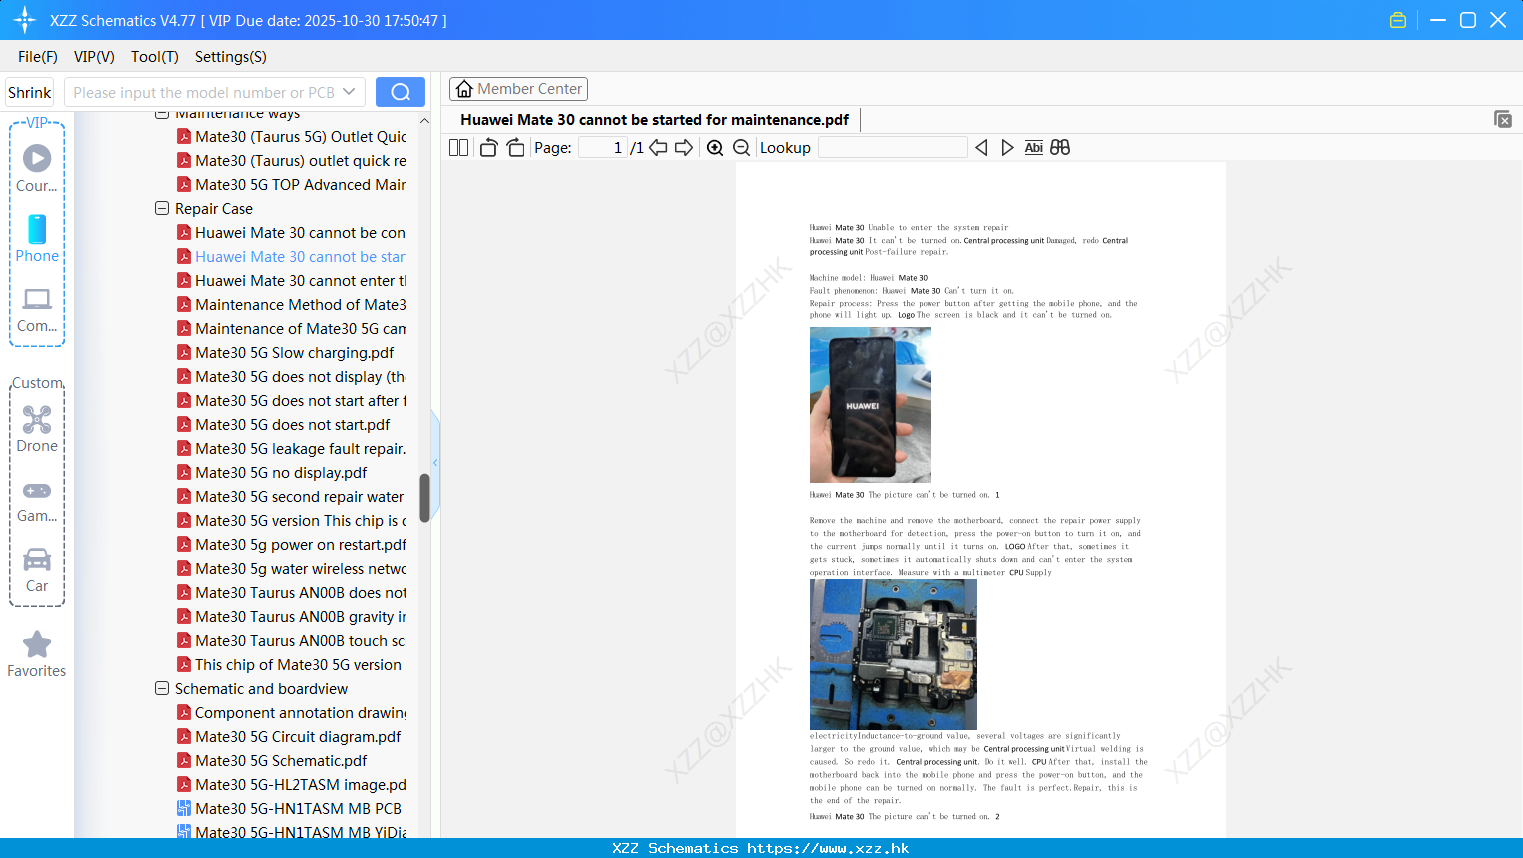Open Mate30 5G-HL2TASM image file
Image resolution: width=1523 pixels, height=858 pixels.
[x=292, y=785]
